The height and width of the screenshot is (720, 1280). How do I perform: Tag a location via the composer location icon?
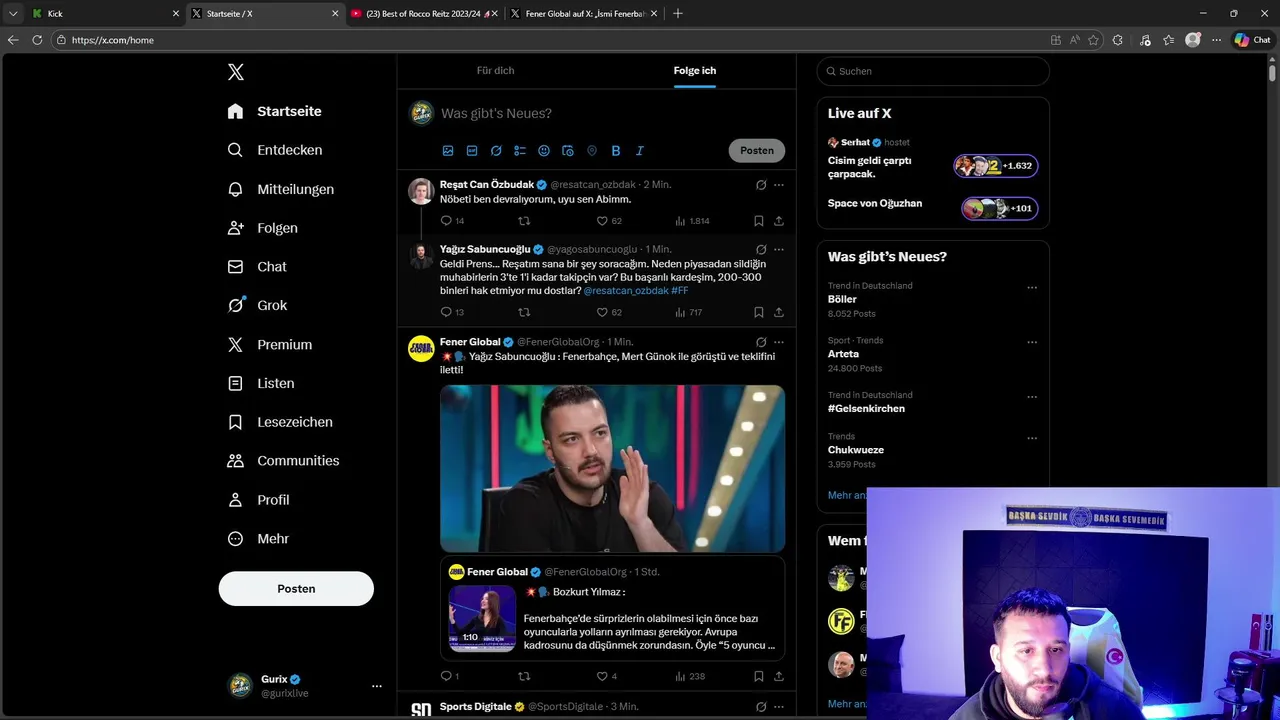pyautogui.click(x=592, y=151)
